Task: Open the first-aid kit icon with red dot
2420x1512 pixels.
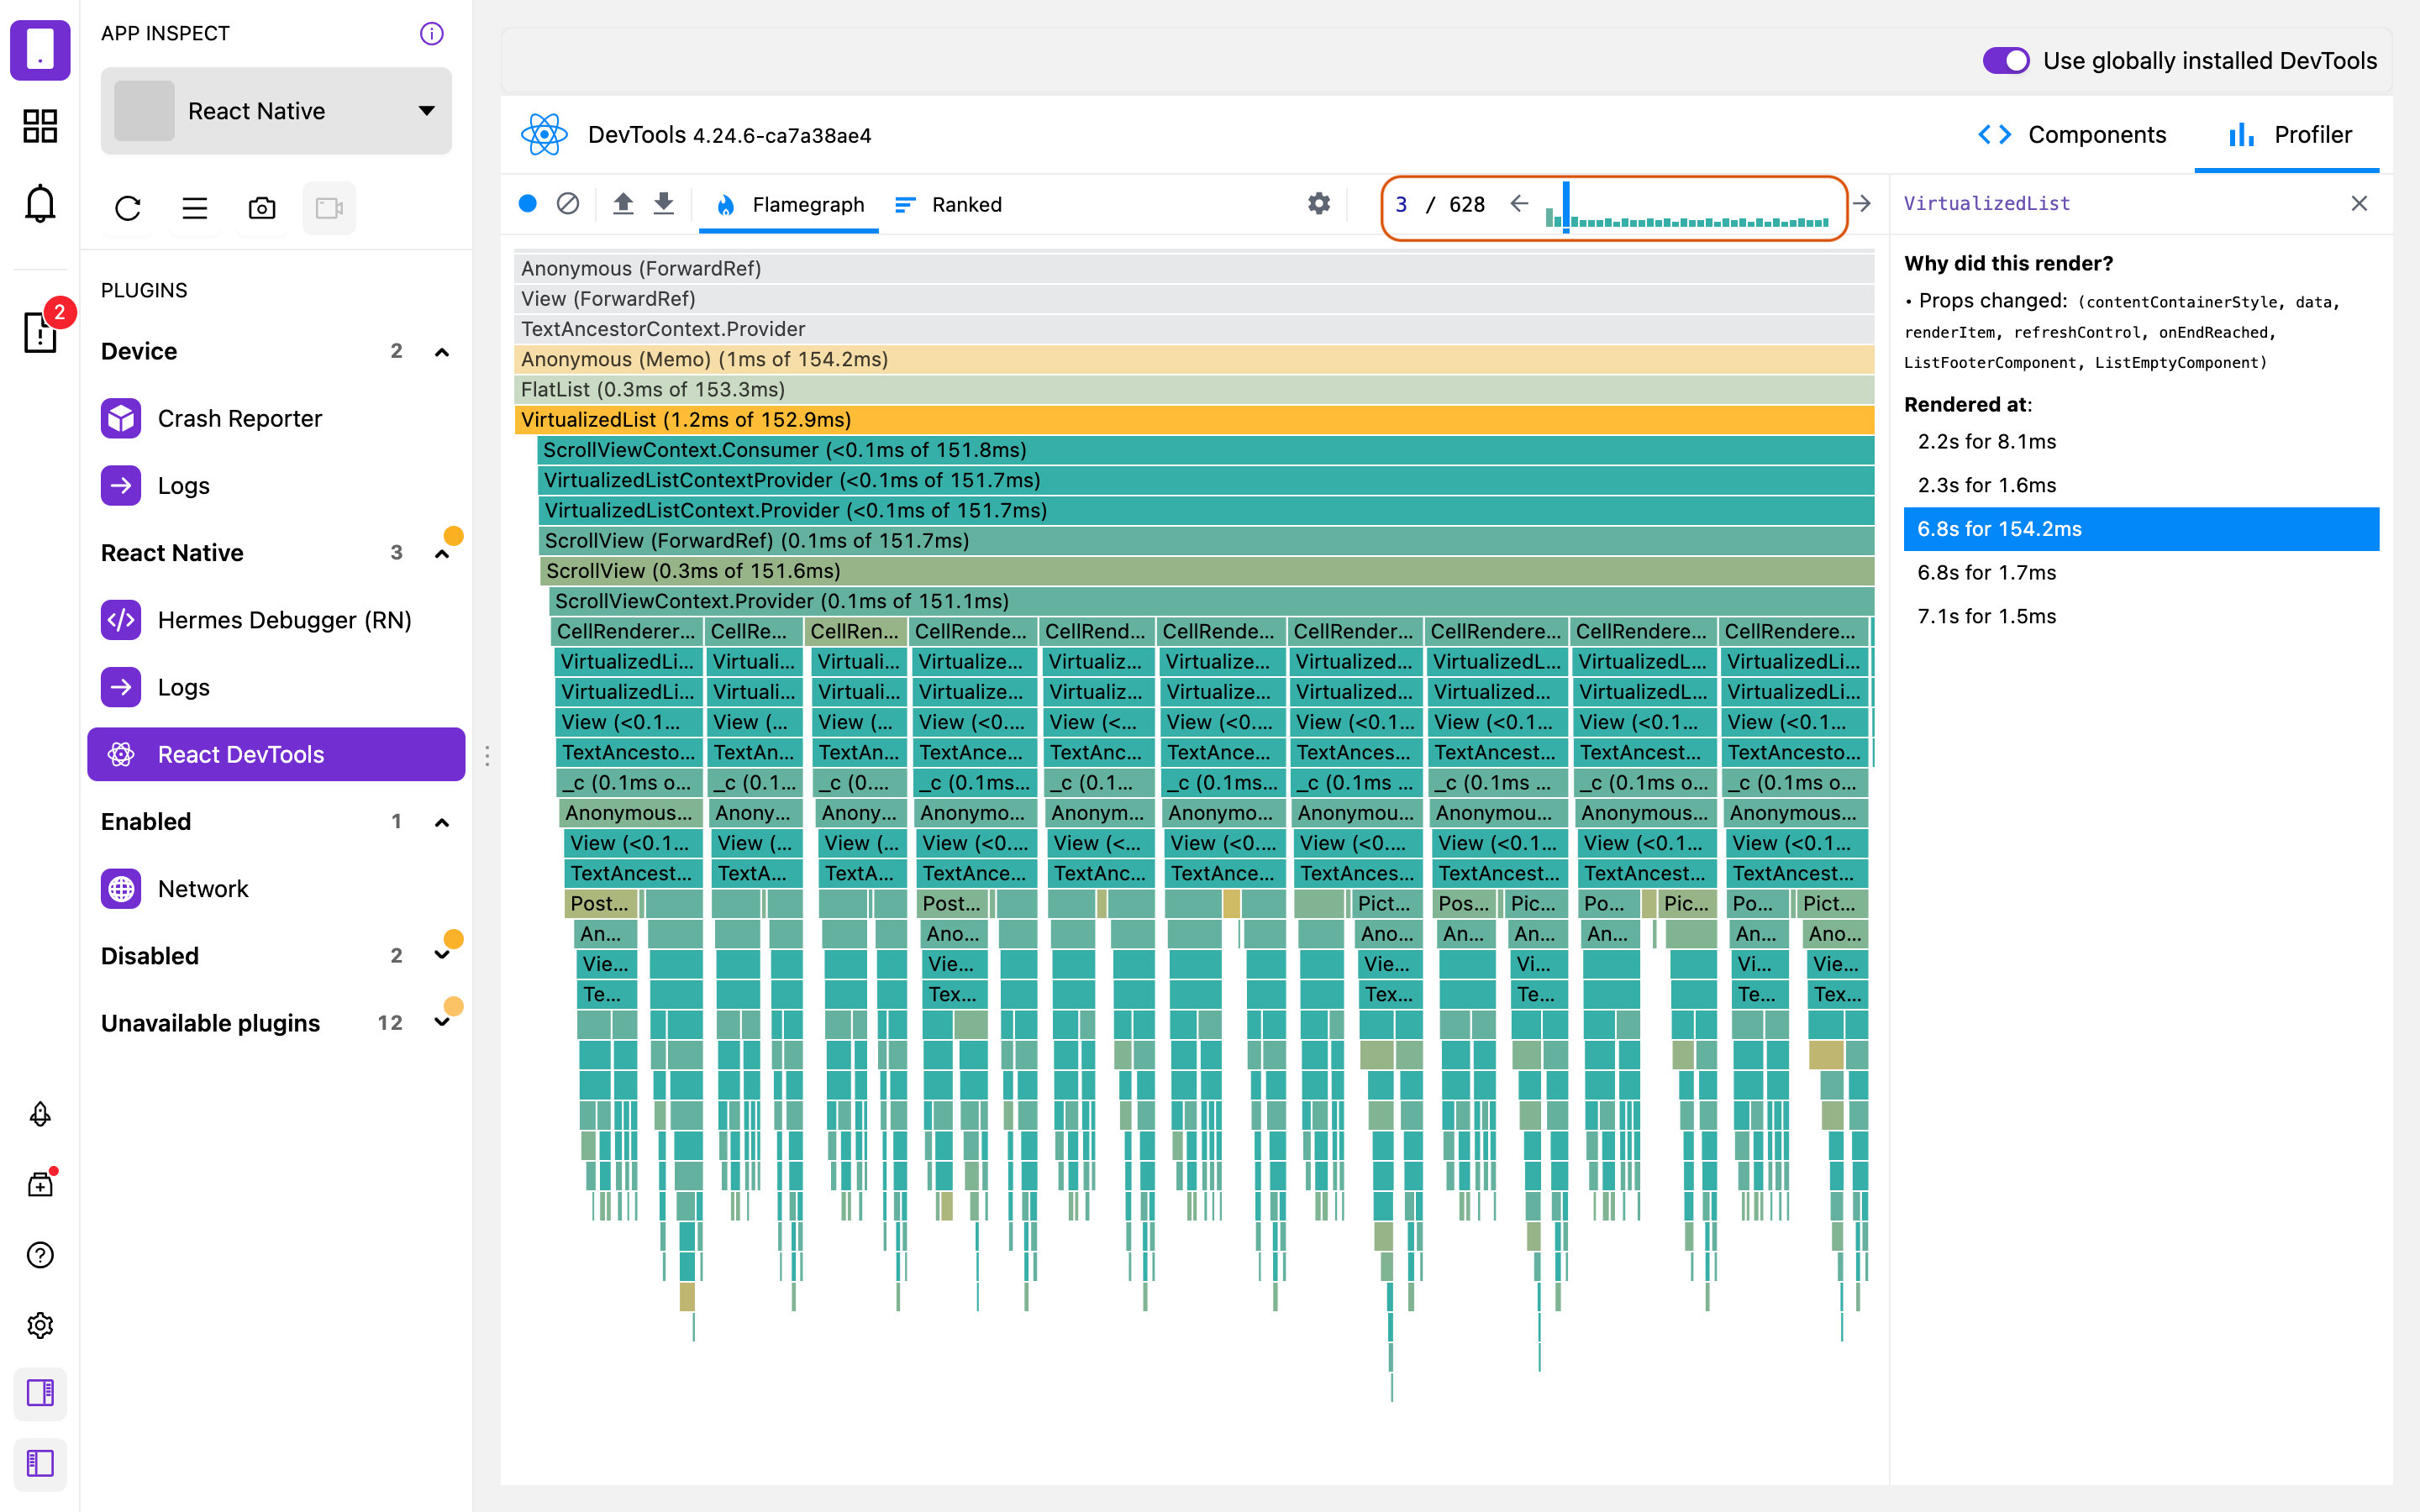Action: click(40, 1184)
